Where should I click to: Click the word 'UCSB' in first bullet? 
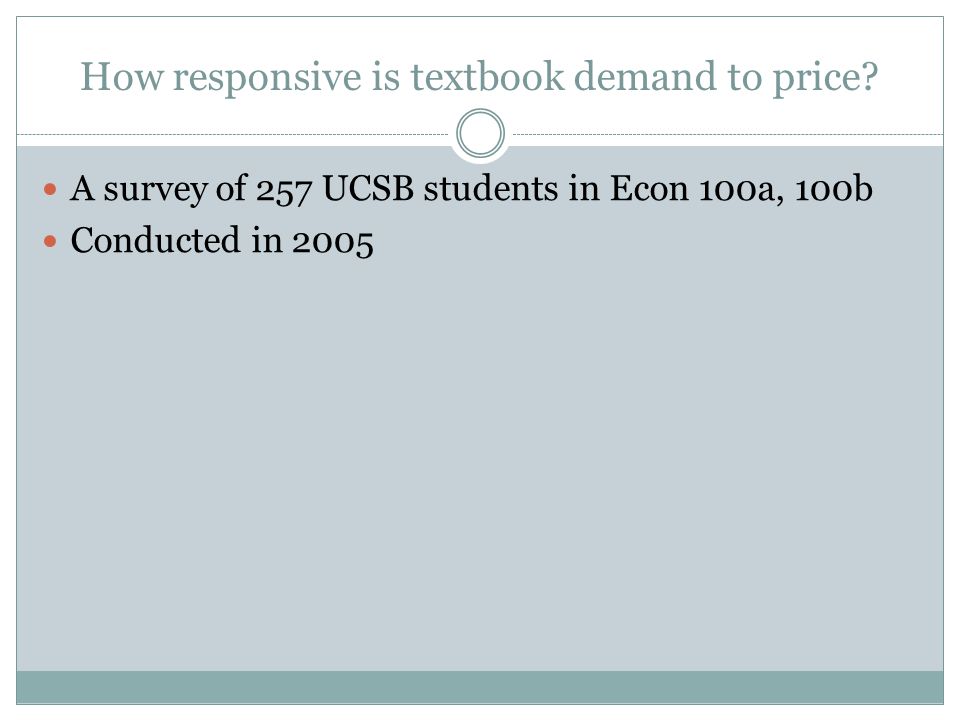(368, 189)
